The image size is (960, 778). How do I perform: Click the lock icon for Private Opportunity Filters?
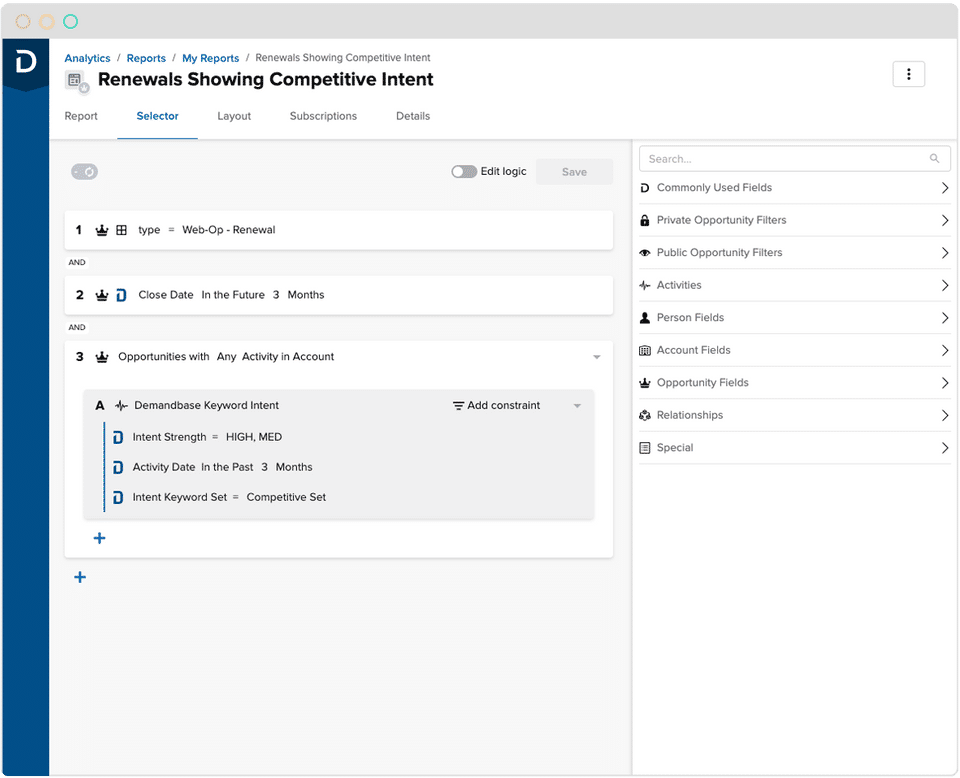point(645,220)
